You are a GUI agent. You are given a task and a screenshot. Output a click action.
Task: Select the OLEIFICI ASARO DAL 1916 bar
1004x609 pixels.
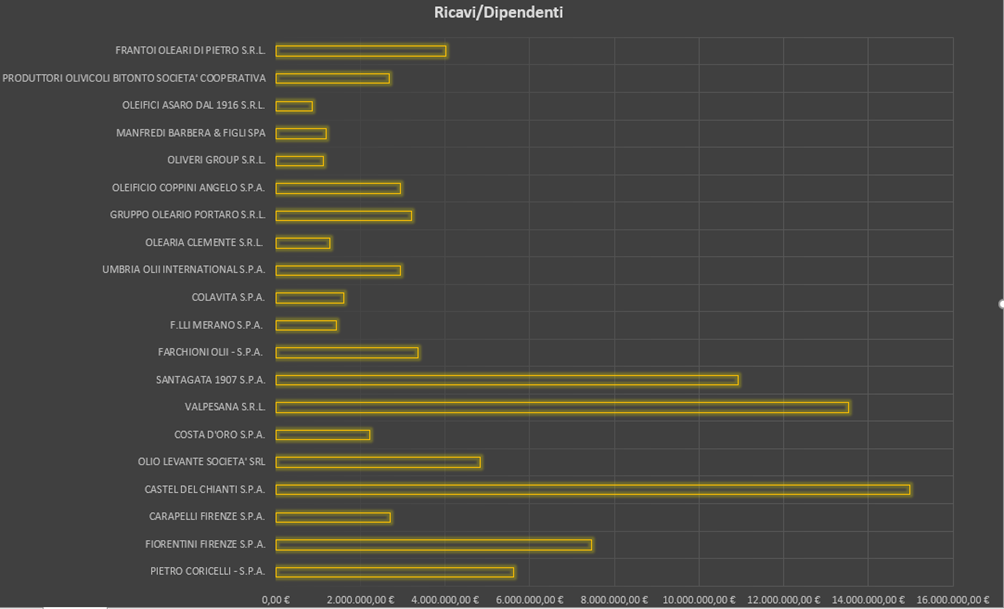[295, 106]
